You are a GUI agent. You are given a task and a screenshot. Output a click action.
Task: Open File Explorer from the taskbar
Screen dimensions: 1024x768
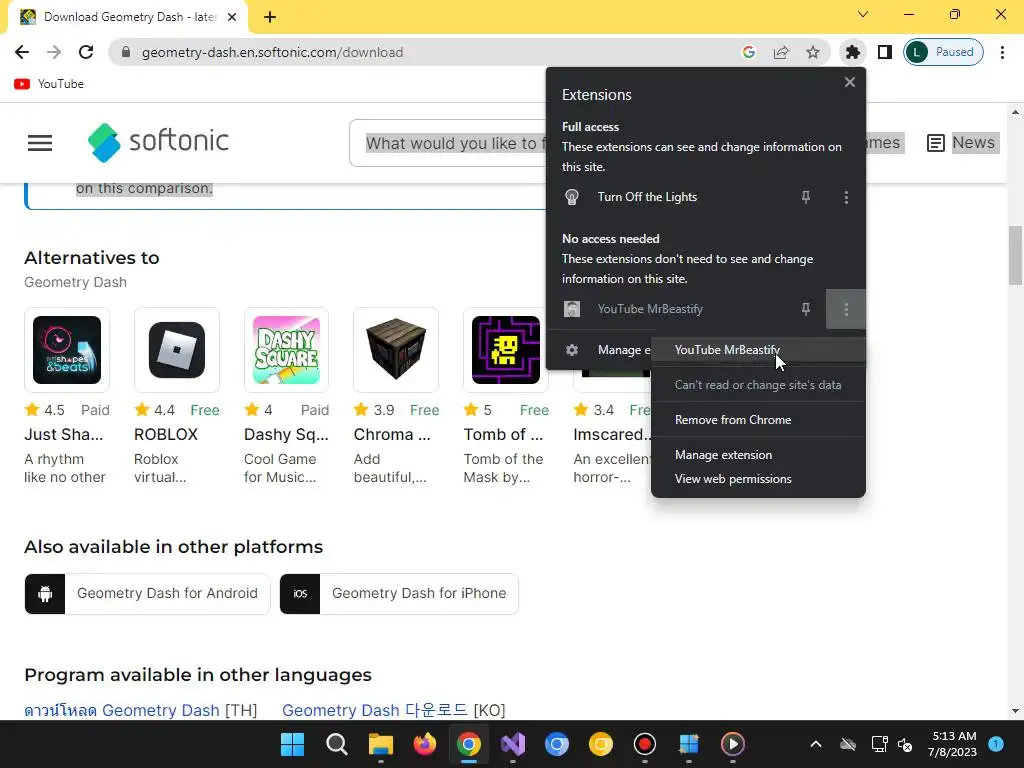(x=381, y=744)
